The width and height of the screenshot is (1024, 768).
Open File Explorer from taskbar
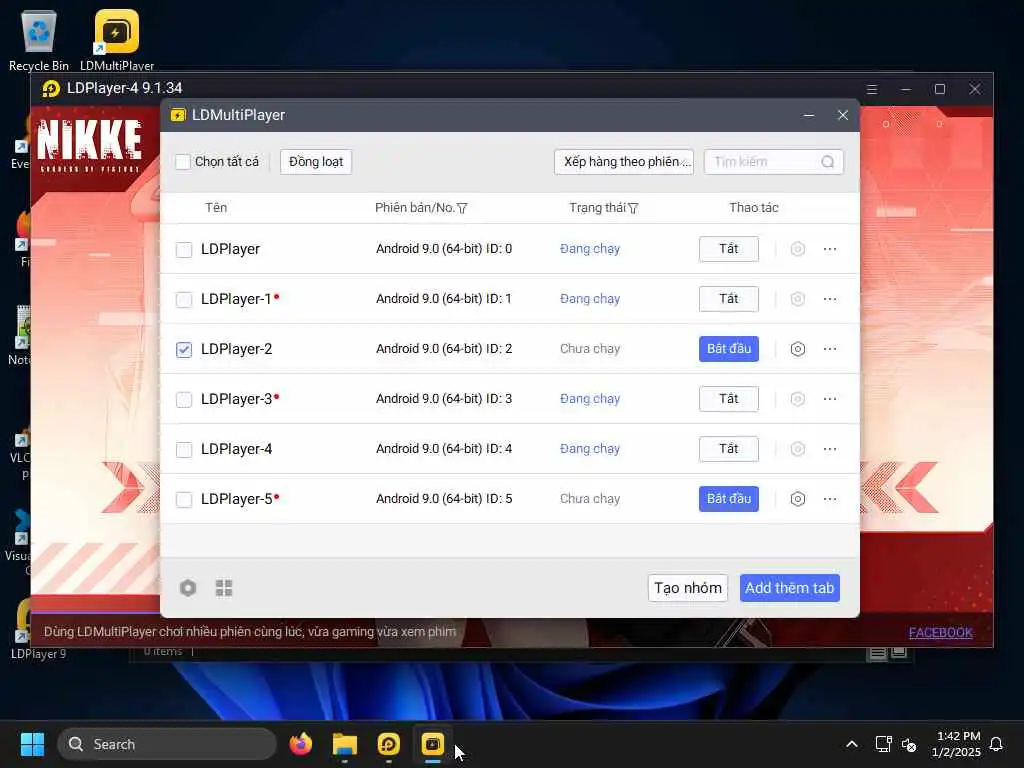[344, 744]
